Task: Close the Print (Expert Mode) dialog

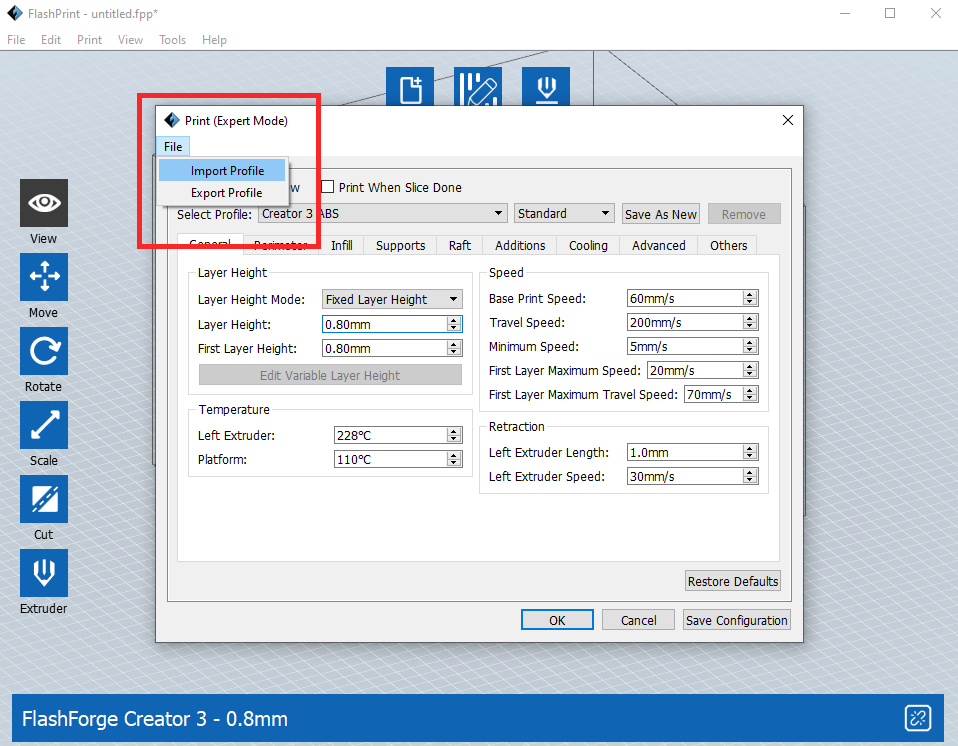Action: point(788,120)
